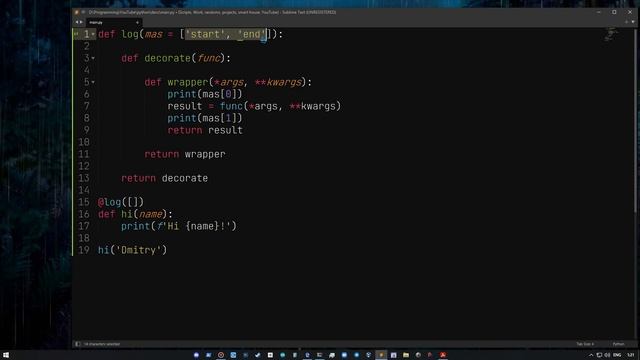
Task: Open File Explorer folder icon in taskbar
Action: [x=406, y=355]
